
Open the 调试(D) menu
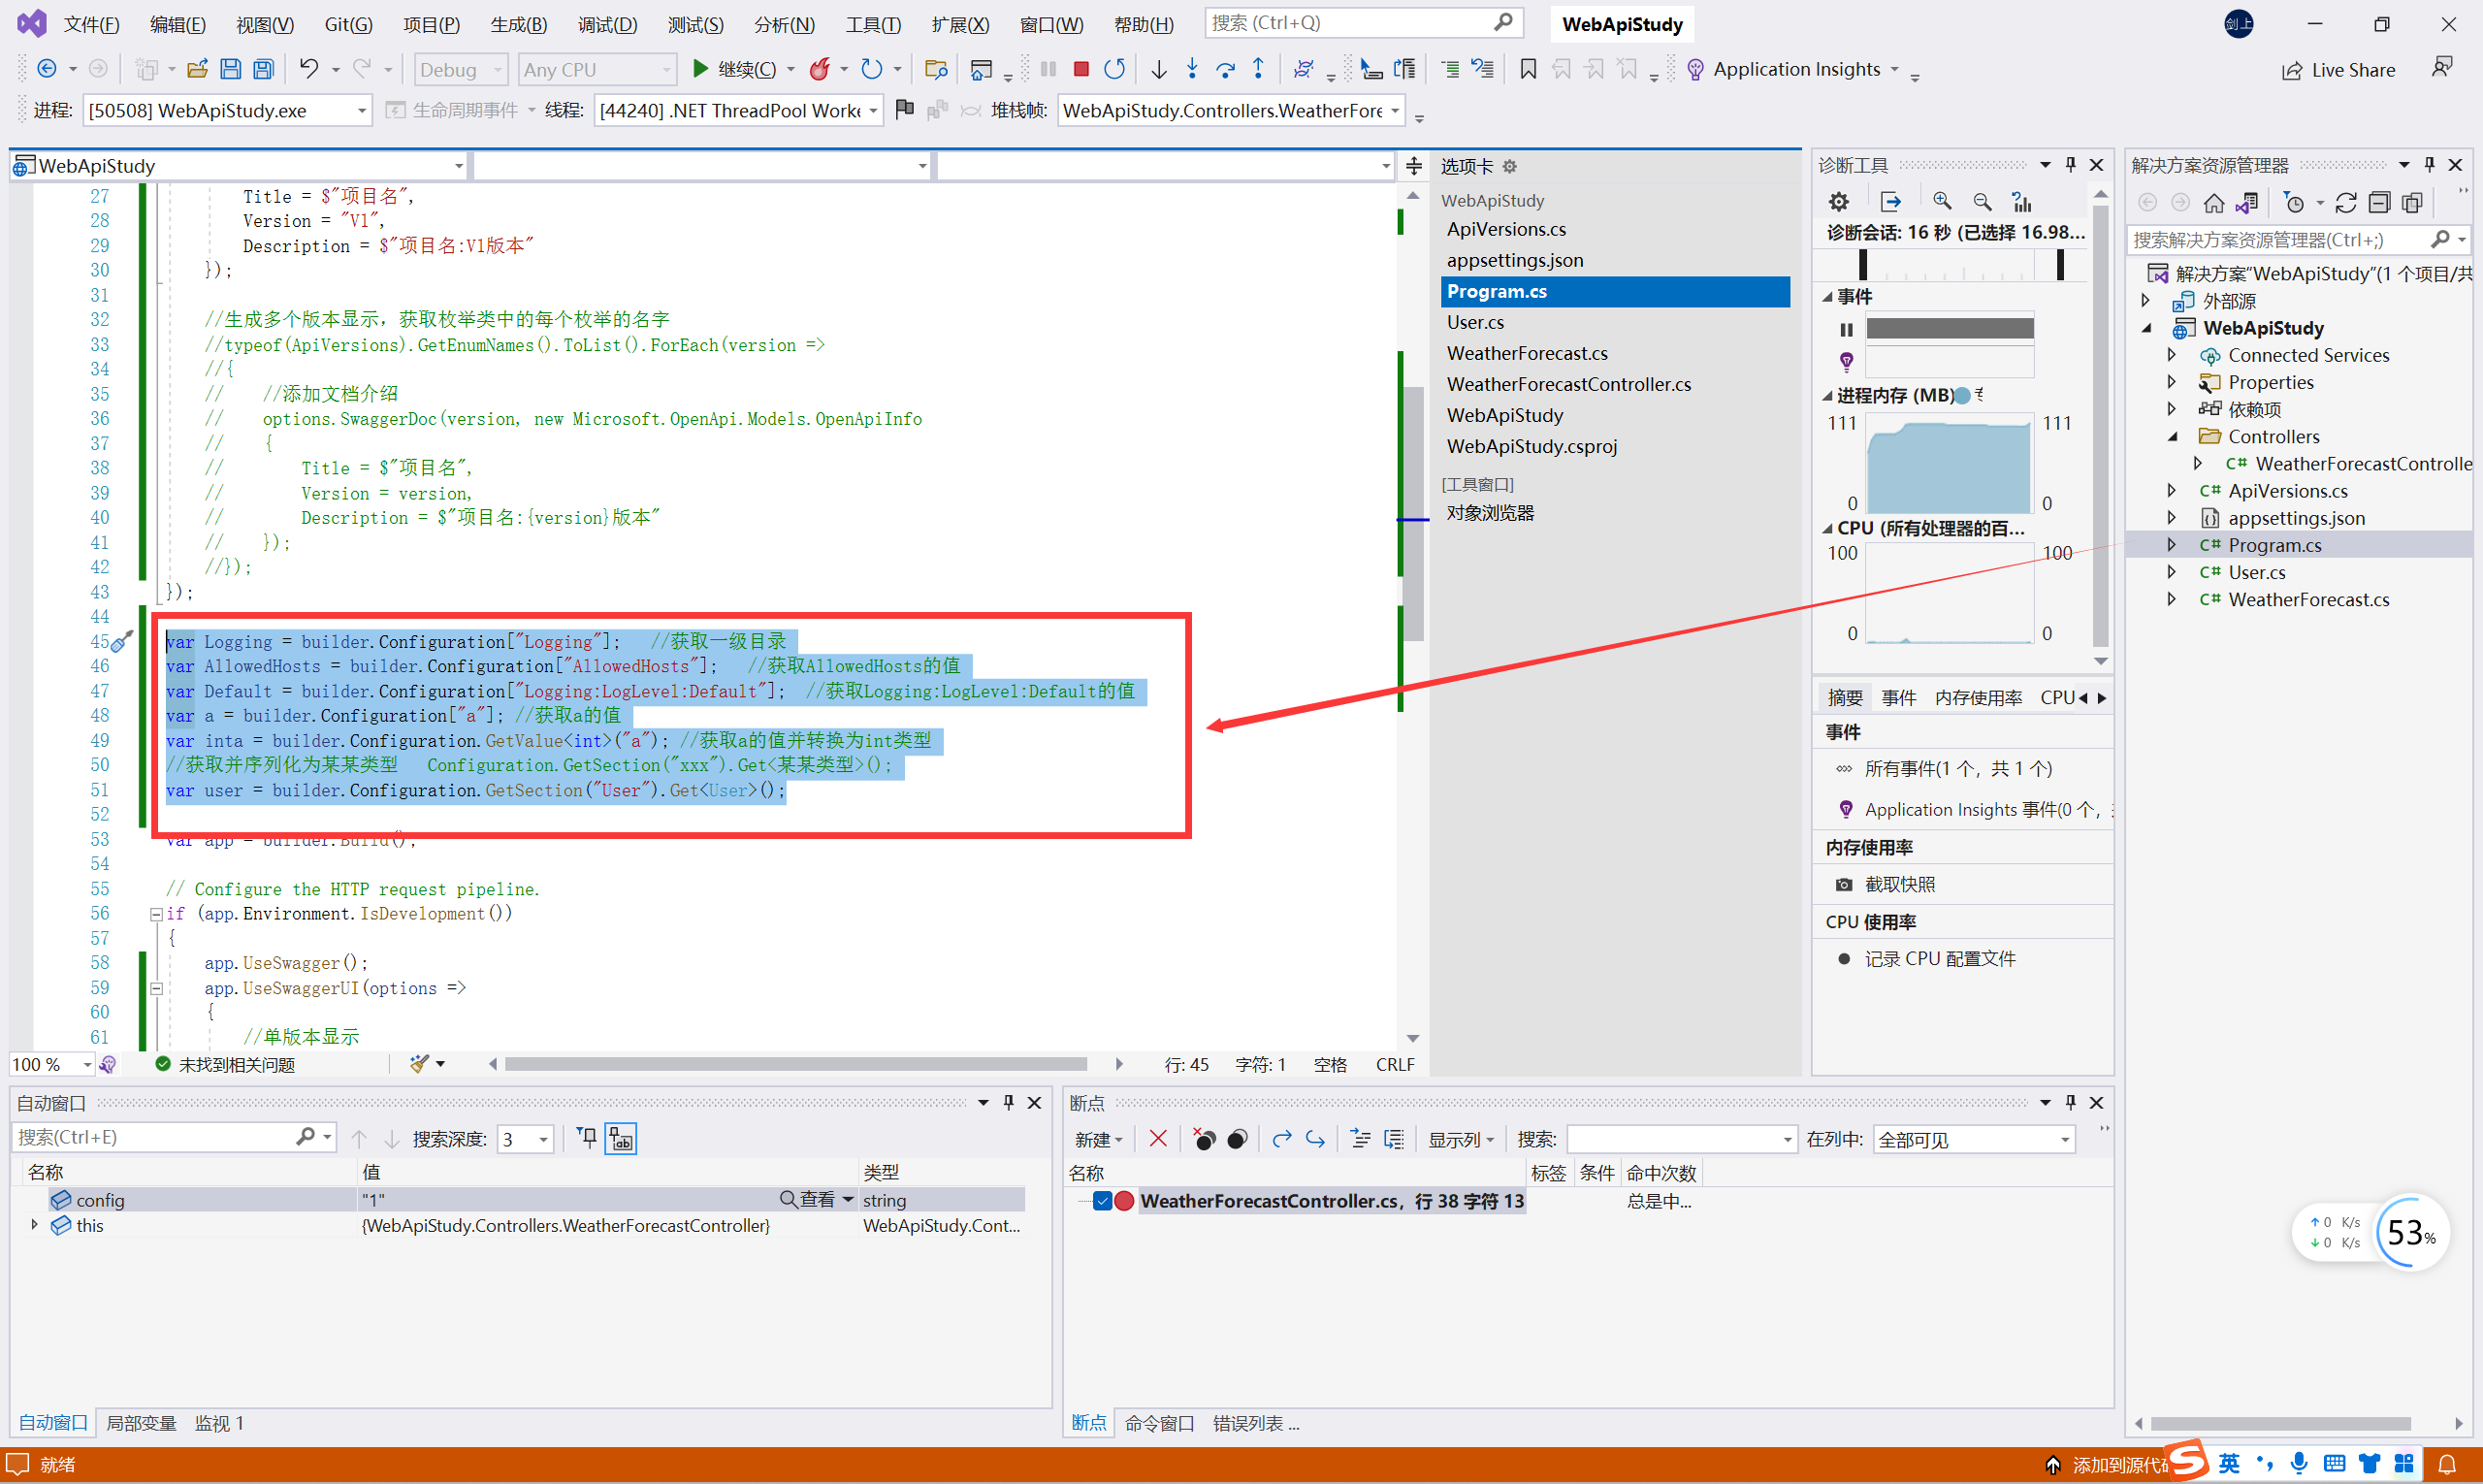[607, 24]
